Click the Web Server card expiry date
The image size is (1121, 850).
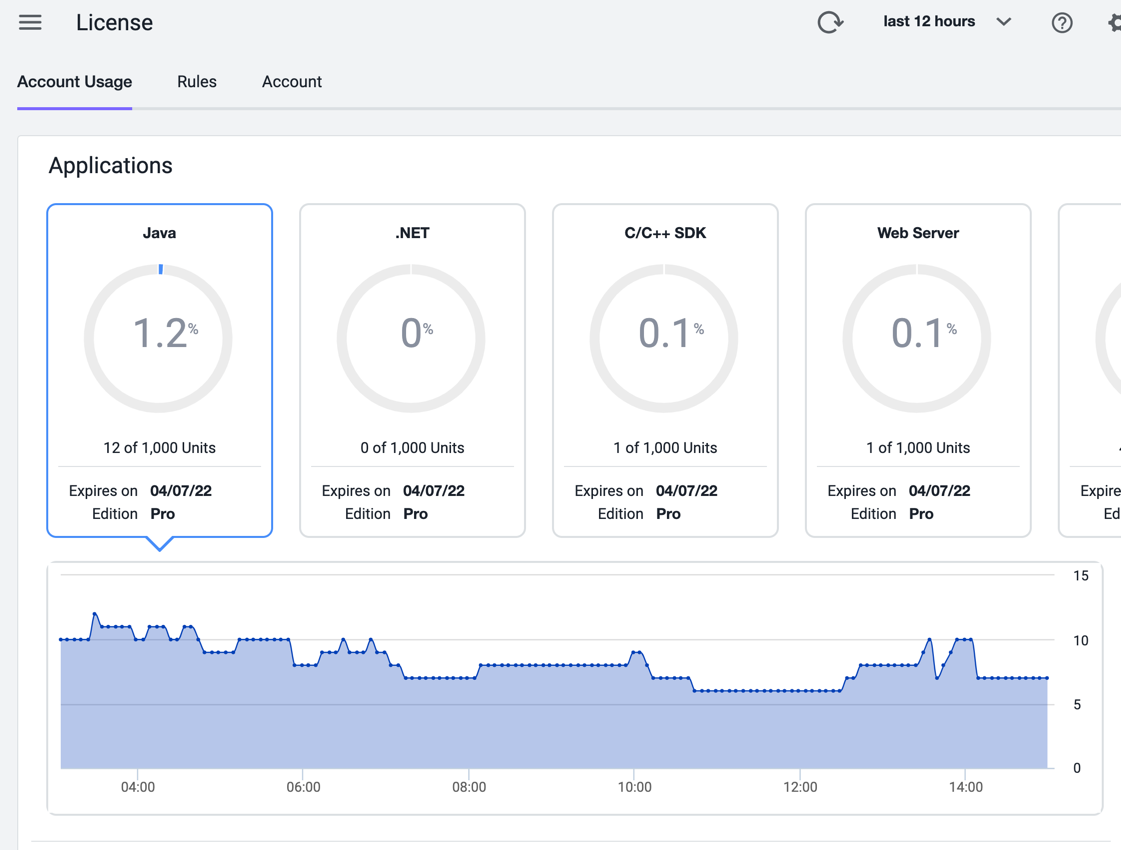939,490
